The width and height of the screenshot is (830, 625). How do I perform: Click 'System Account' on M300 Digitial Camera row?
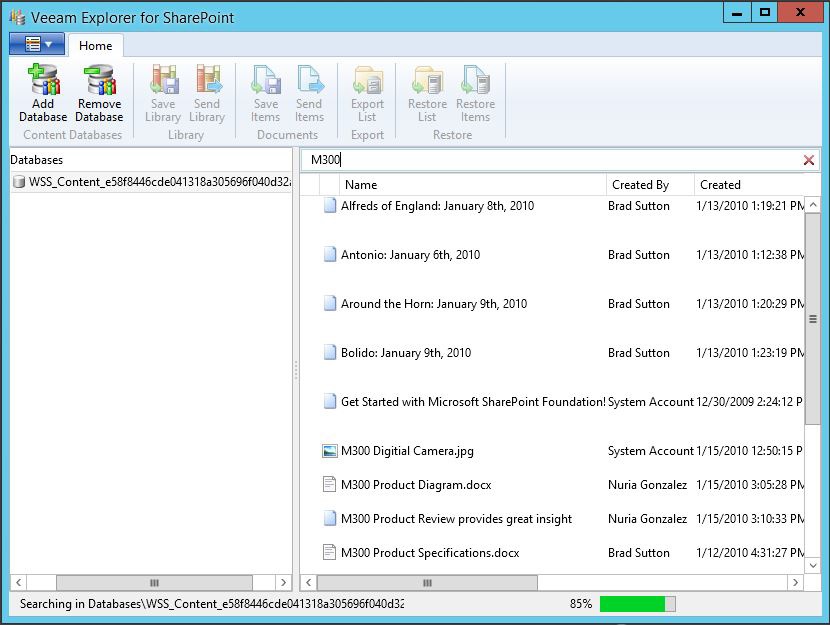click(x=651, y=451)
